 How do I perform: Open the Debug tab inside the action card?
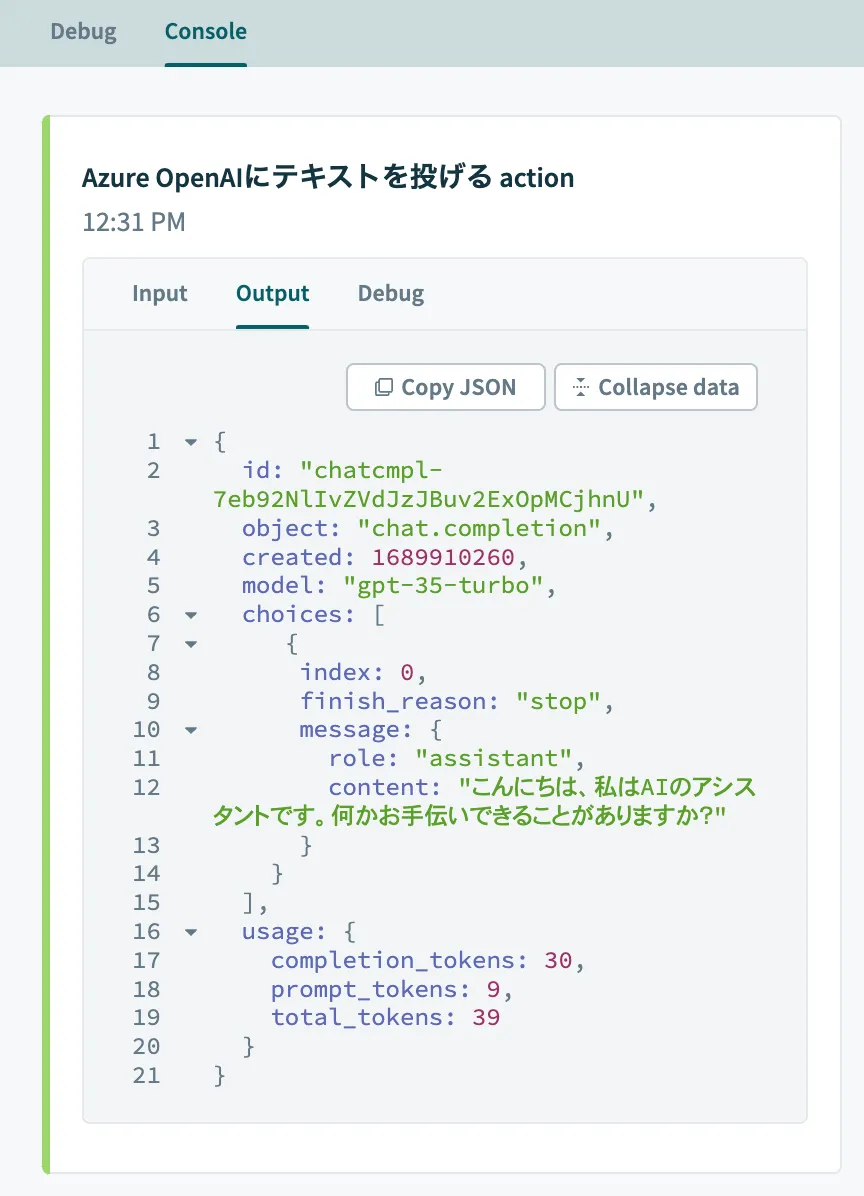tap(391, 294)
